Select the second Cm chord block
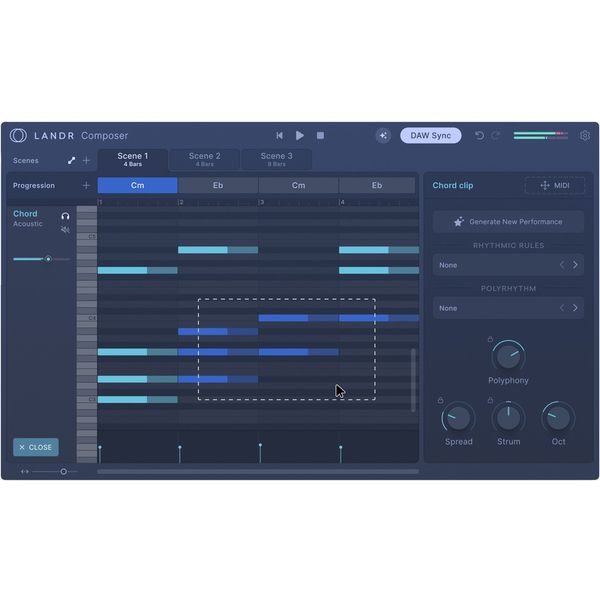Screen dimensions: 600x600 pyautogui.click(x=298, y=185)
